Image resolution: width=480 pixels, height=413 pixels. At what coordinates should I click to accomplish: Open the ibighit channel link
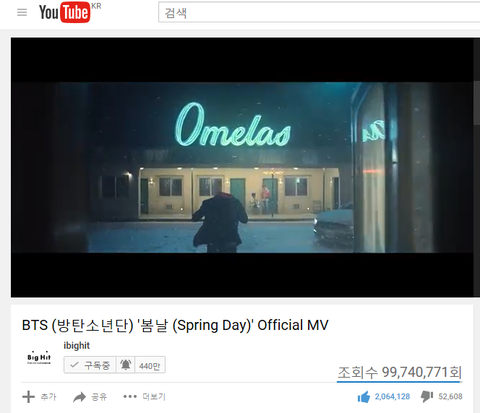77,346
